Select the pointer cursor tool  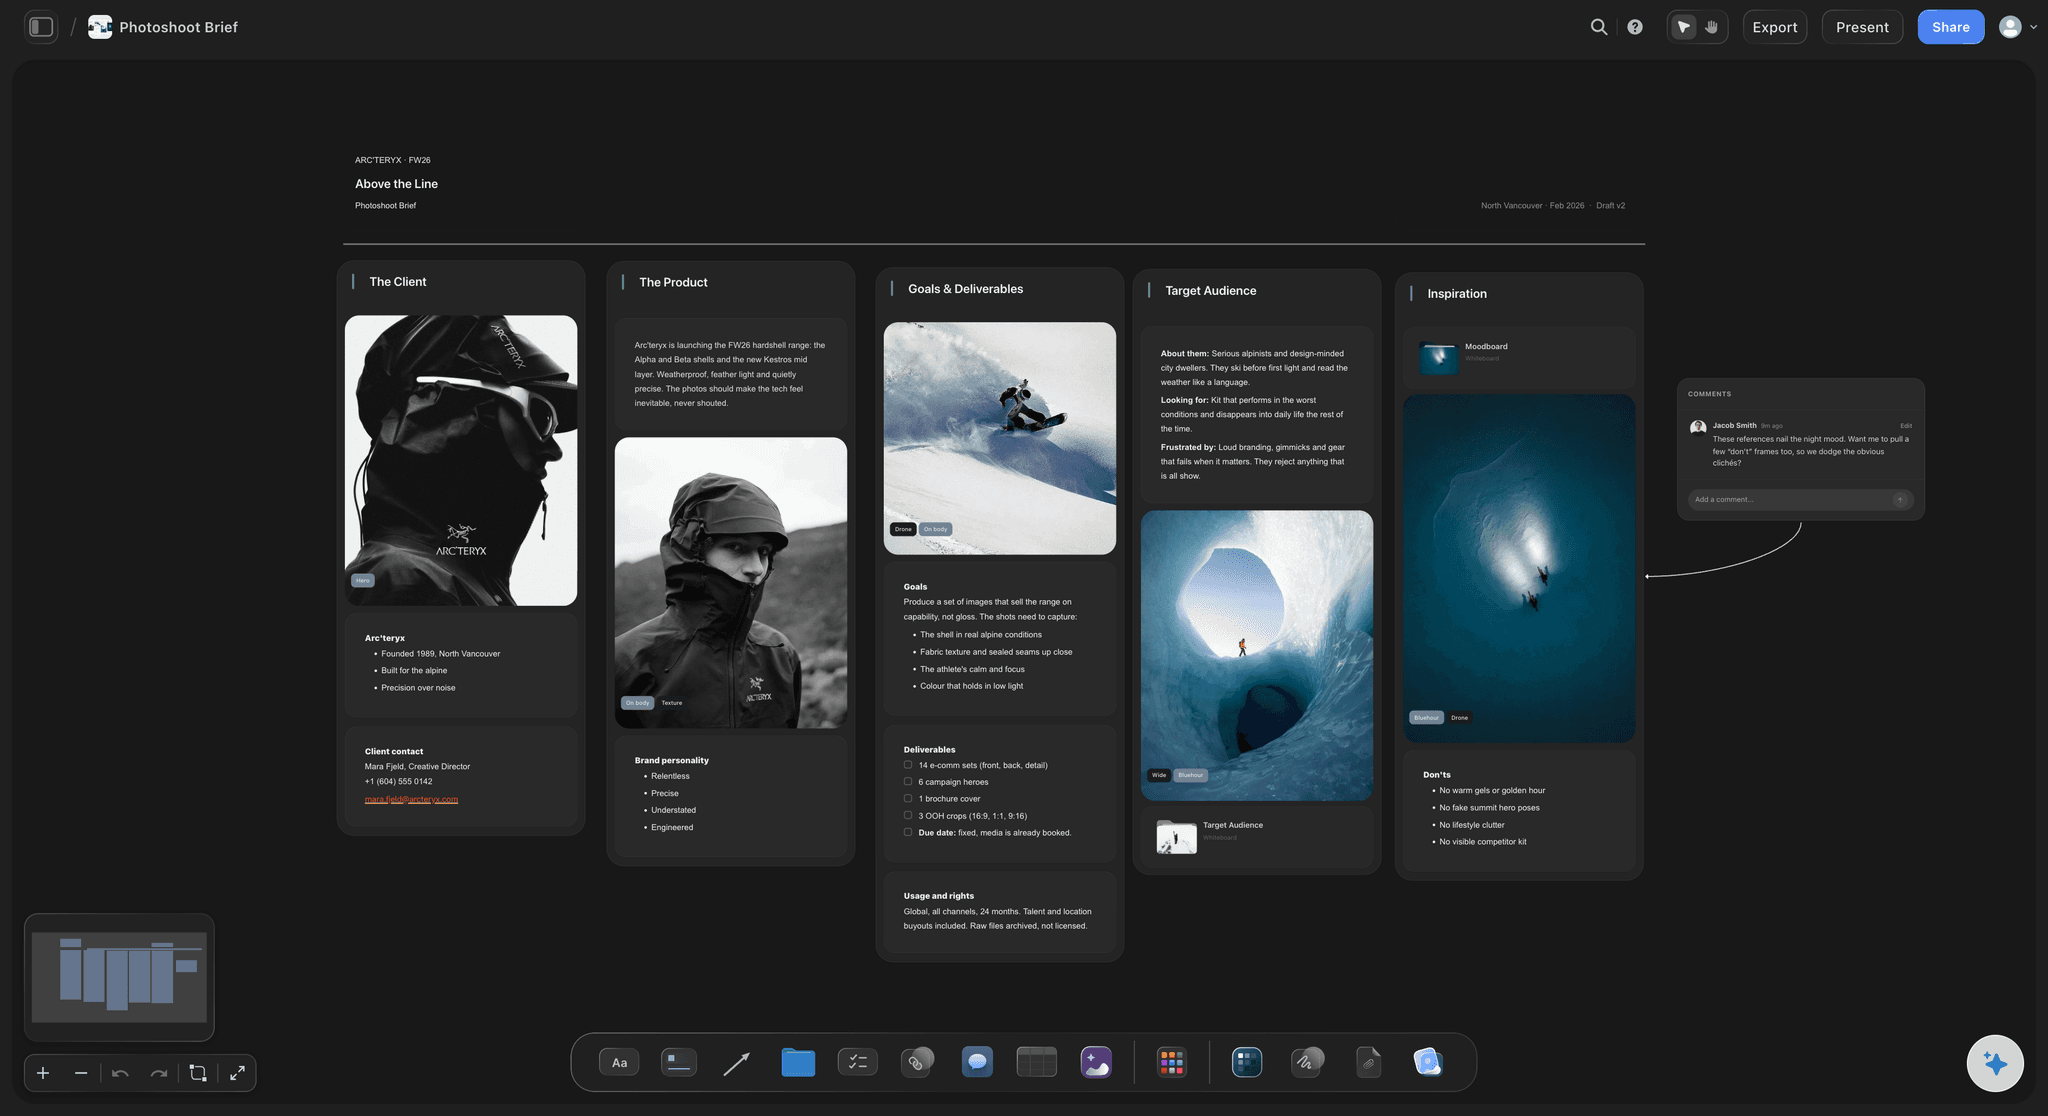[1684, 27]
